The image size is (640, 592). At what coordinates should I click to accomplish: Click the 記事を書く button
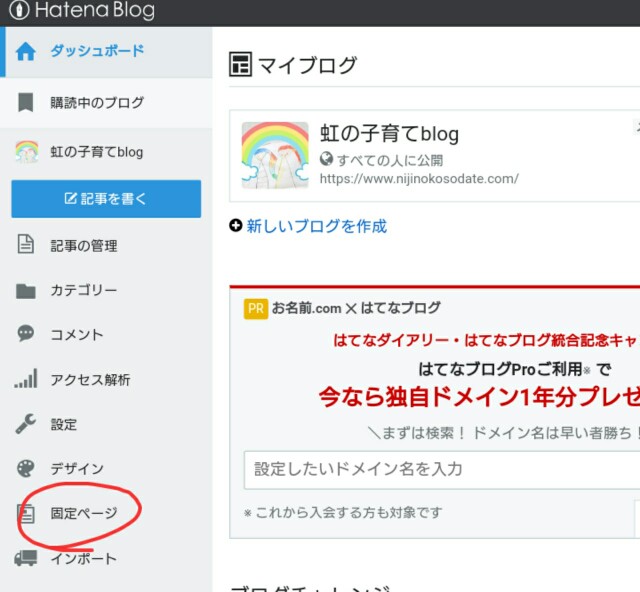coord(106,199)
